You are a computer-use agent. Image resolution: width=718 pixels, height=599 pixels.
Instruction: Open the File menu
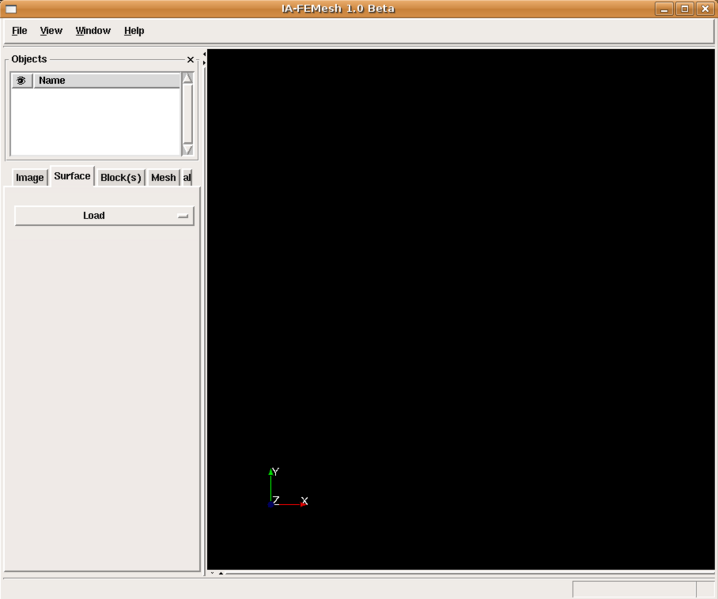19,31
